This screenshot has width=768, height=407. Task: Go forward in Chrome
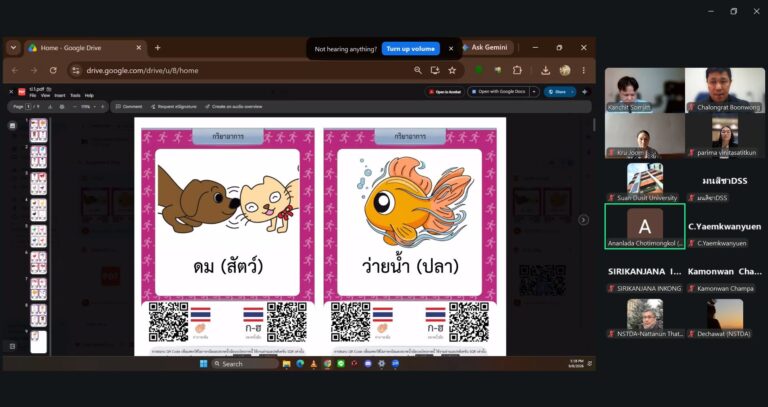click(34, 71)
